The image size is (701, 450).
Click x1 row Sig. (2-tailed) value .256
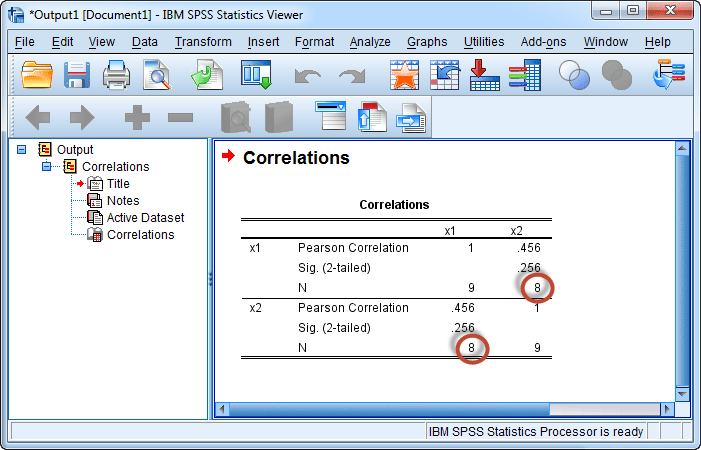528,267
